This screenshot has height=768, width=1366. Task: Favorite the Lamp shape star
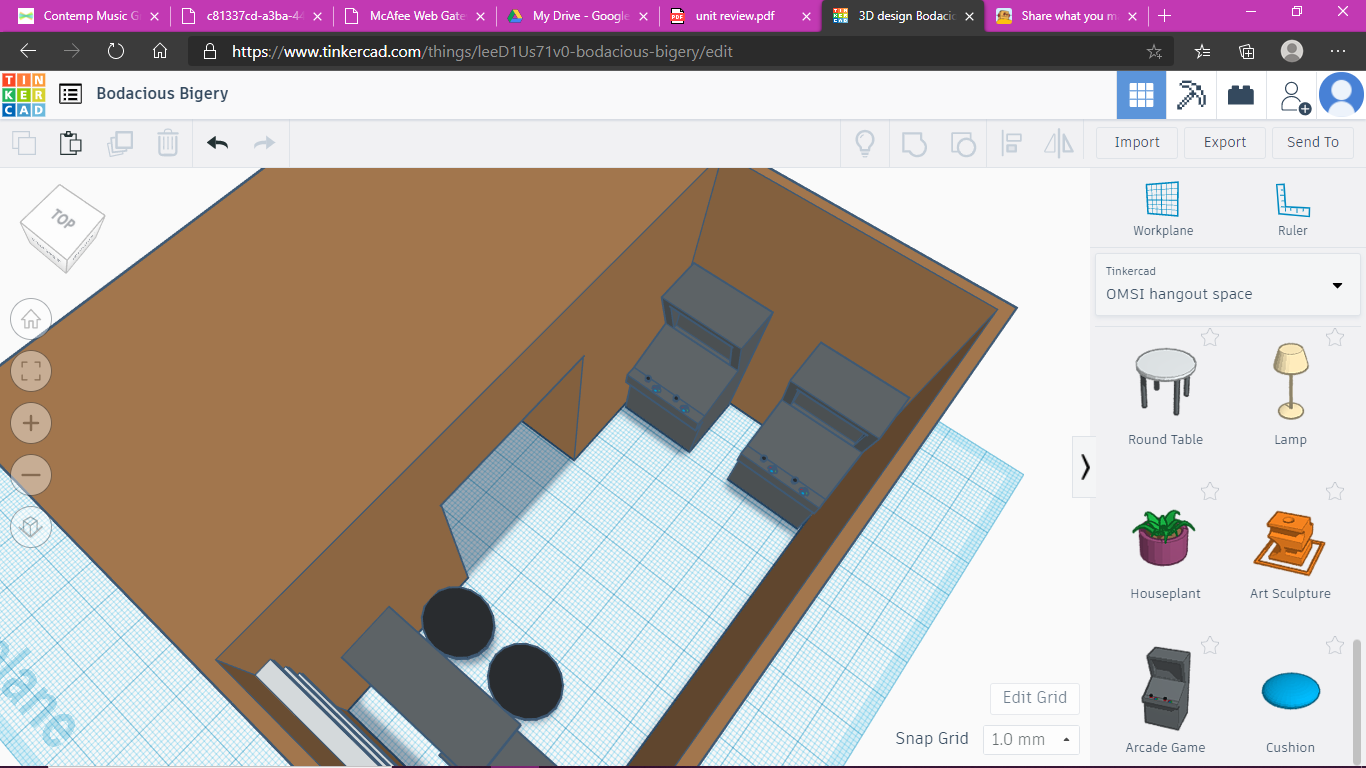pos(1335,337)
